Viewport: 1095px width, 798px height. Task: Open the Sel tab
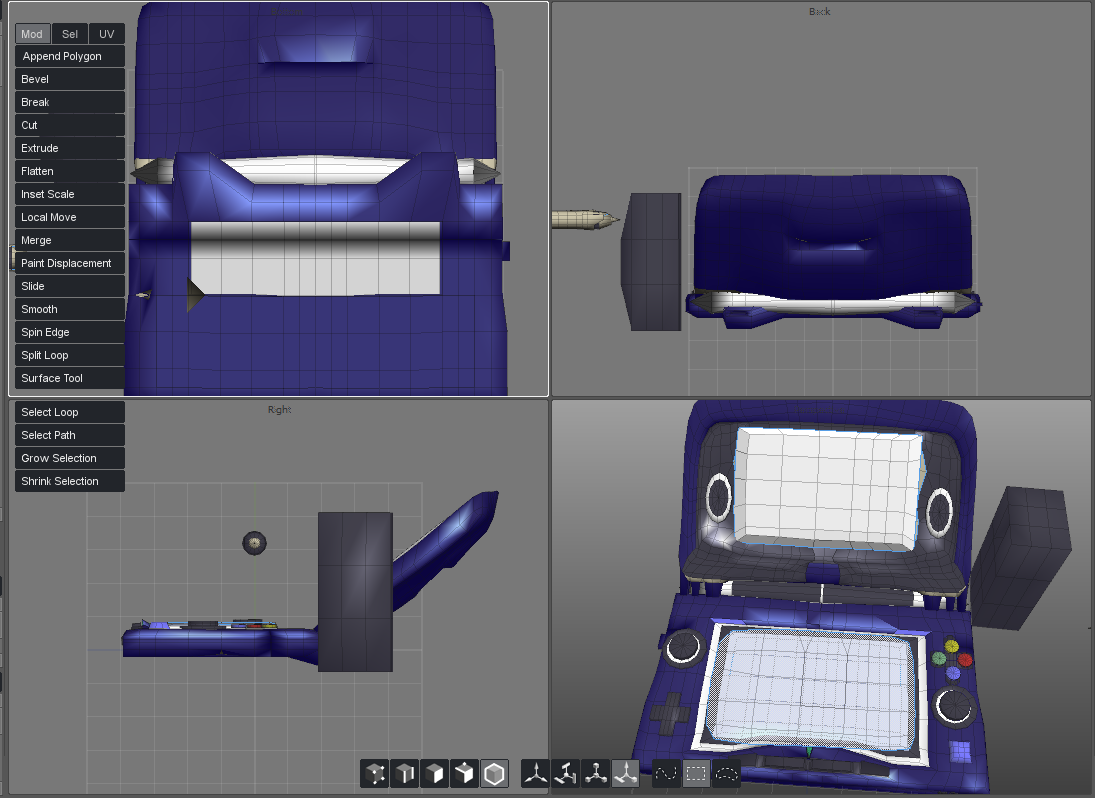[x=70, y=34]
